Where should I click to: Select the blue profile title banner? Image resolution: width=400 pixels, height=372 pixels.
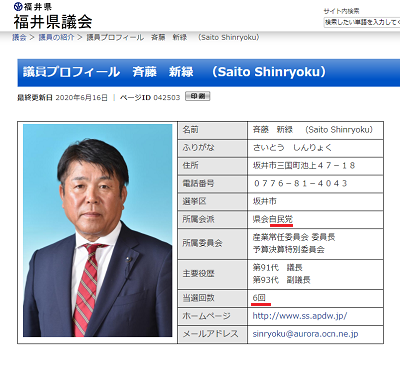[209, 73]
